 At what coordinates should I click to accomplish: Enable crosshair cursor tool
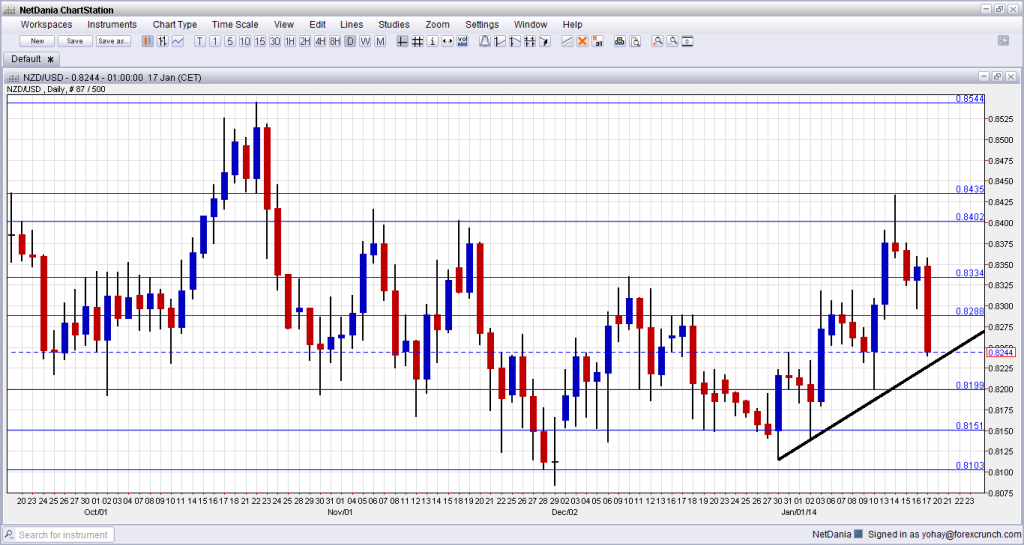coord(402,41)
